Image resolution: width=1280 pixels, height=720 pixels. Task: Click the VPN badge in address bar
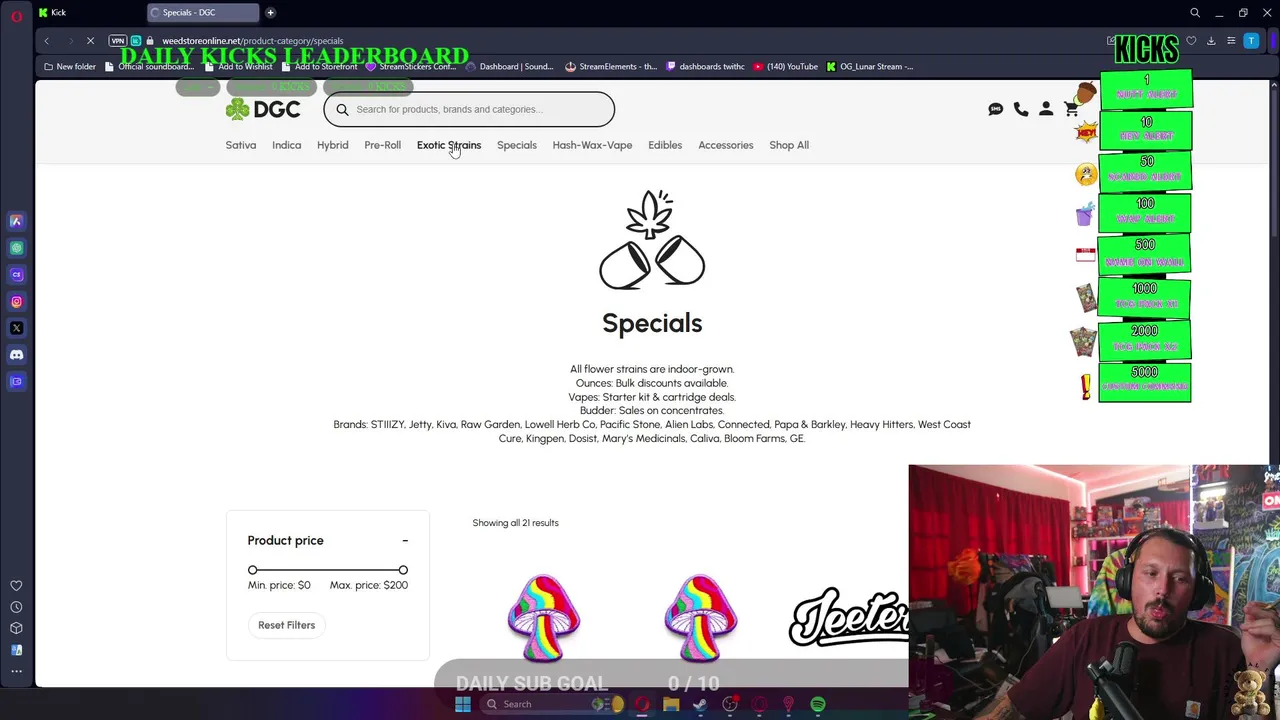coord(118,41)
